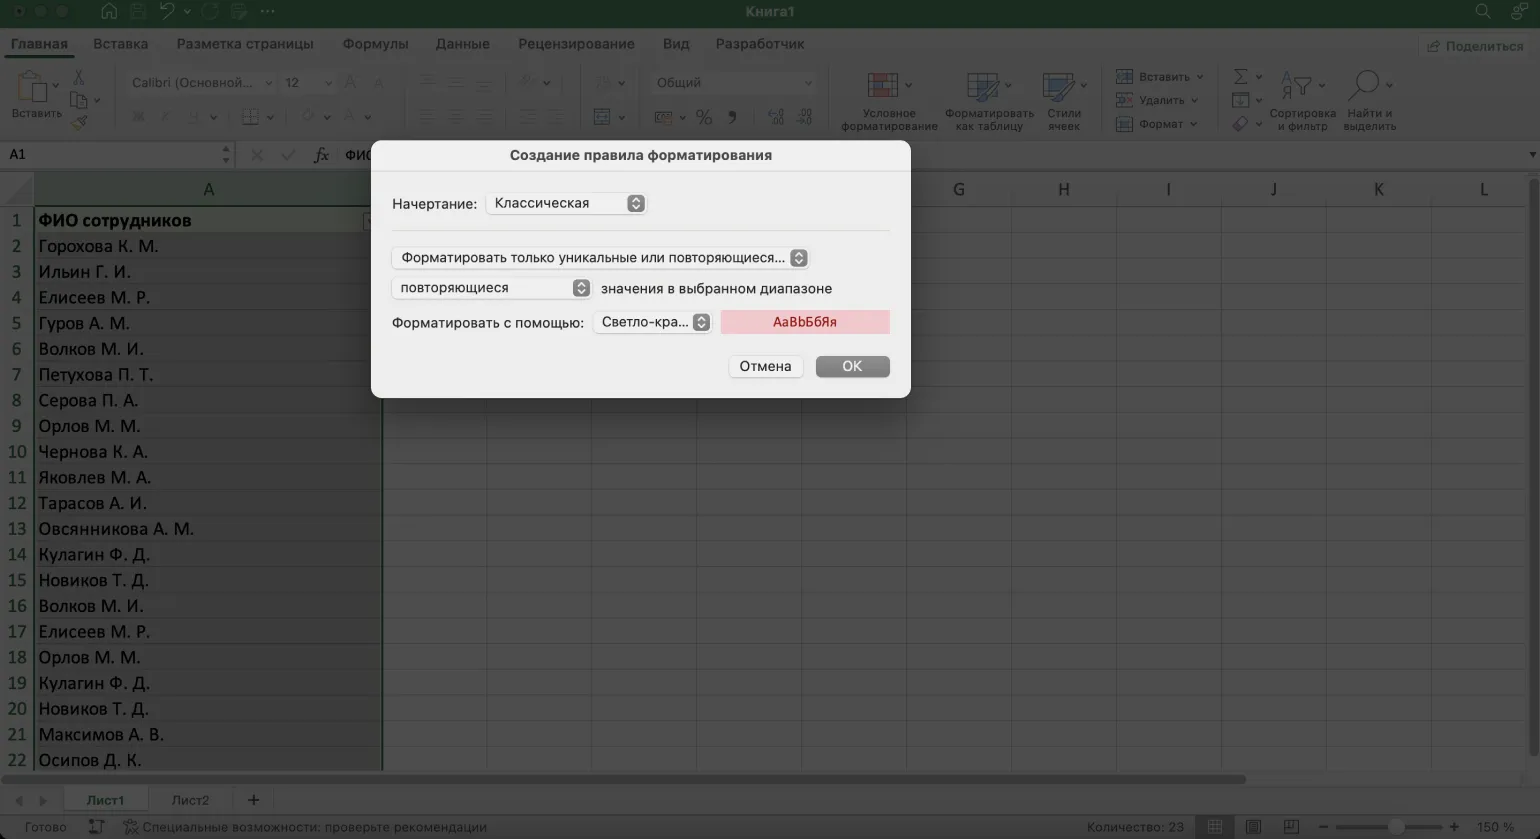Switch to the Формулы ribbon tab
This screenshot has width=1540, height=839.
375,44
